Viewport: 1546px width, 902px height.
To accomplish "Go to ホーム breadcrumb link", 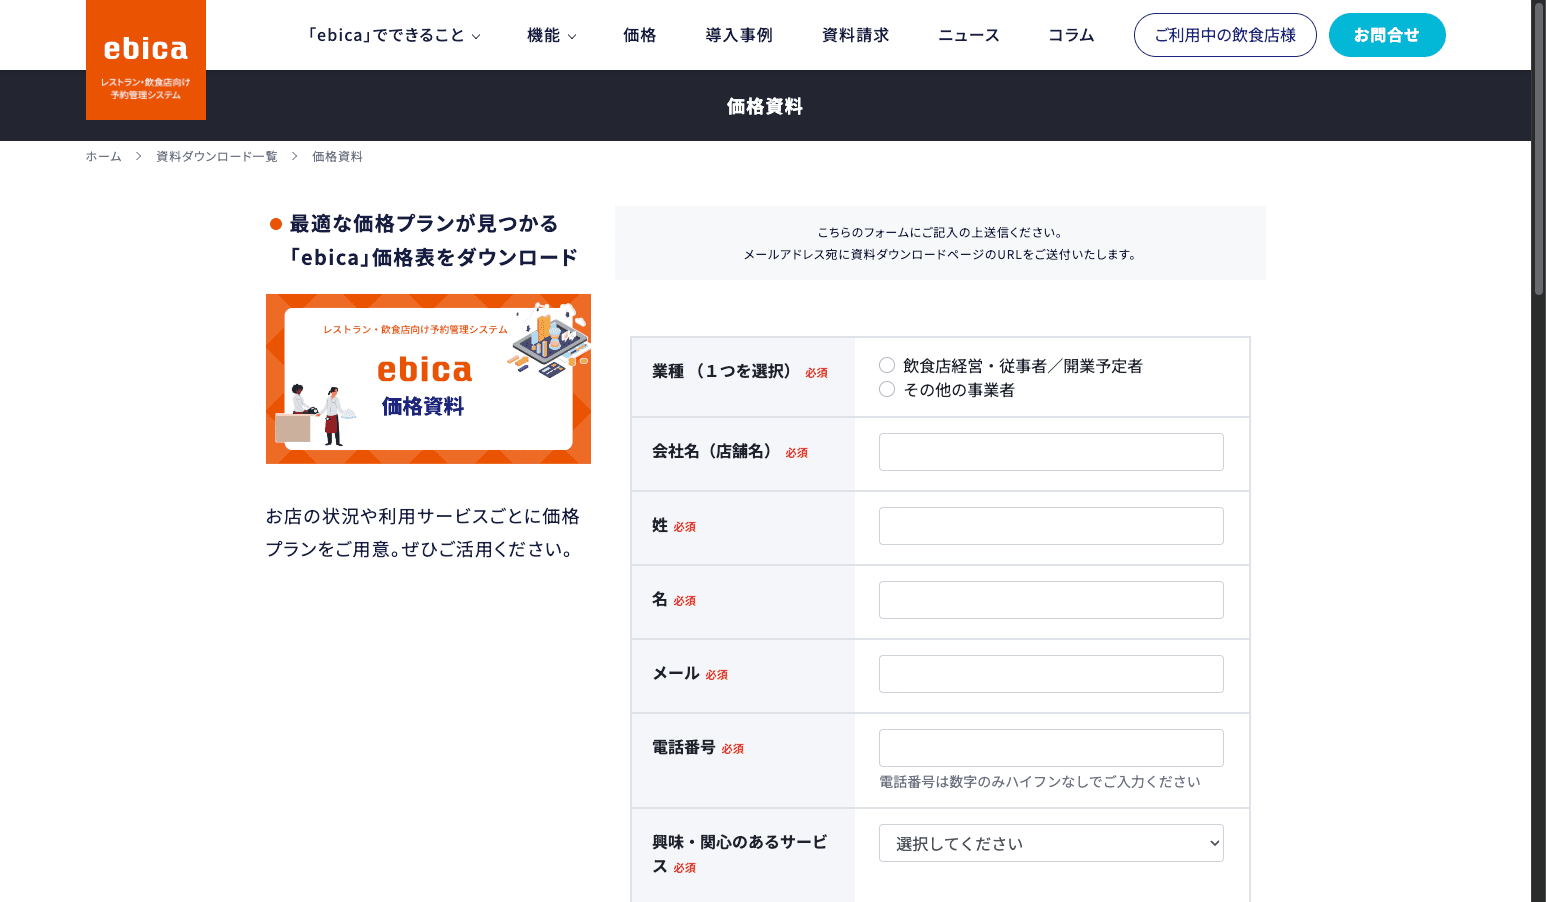I will [x=103, y=156].
